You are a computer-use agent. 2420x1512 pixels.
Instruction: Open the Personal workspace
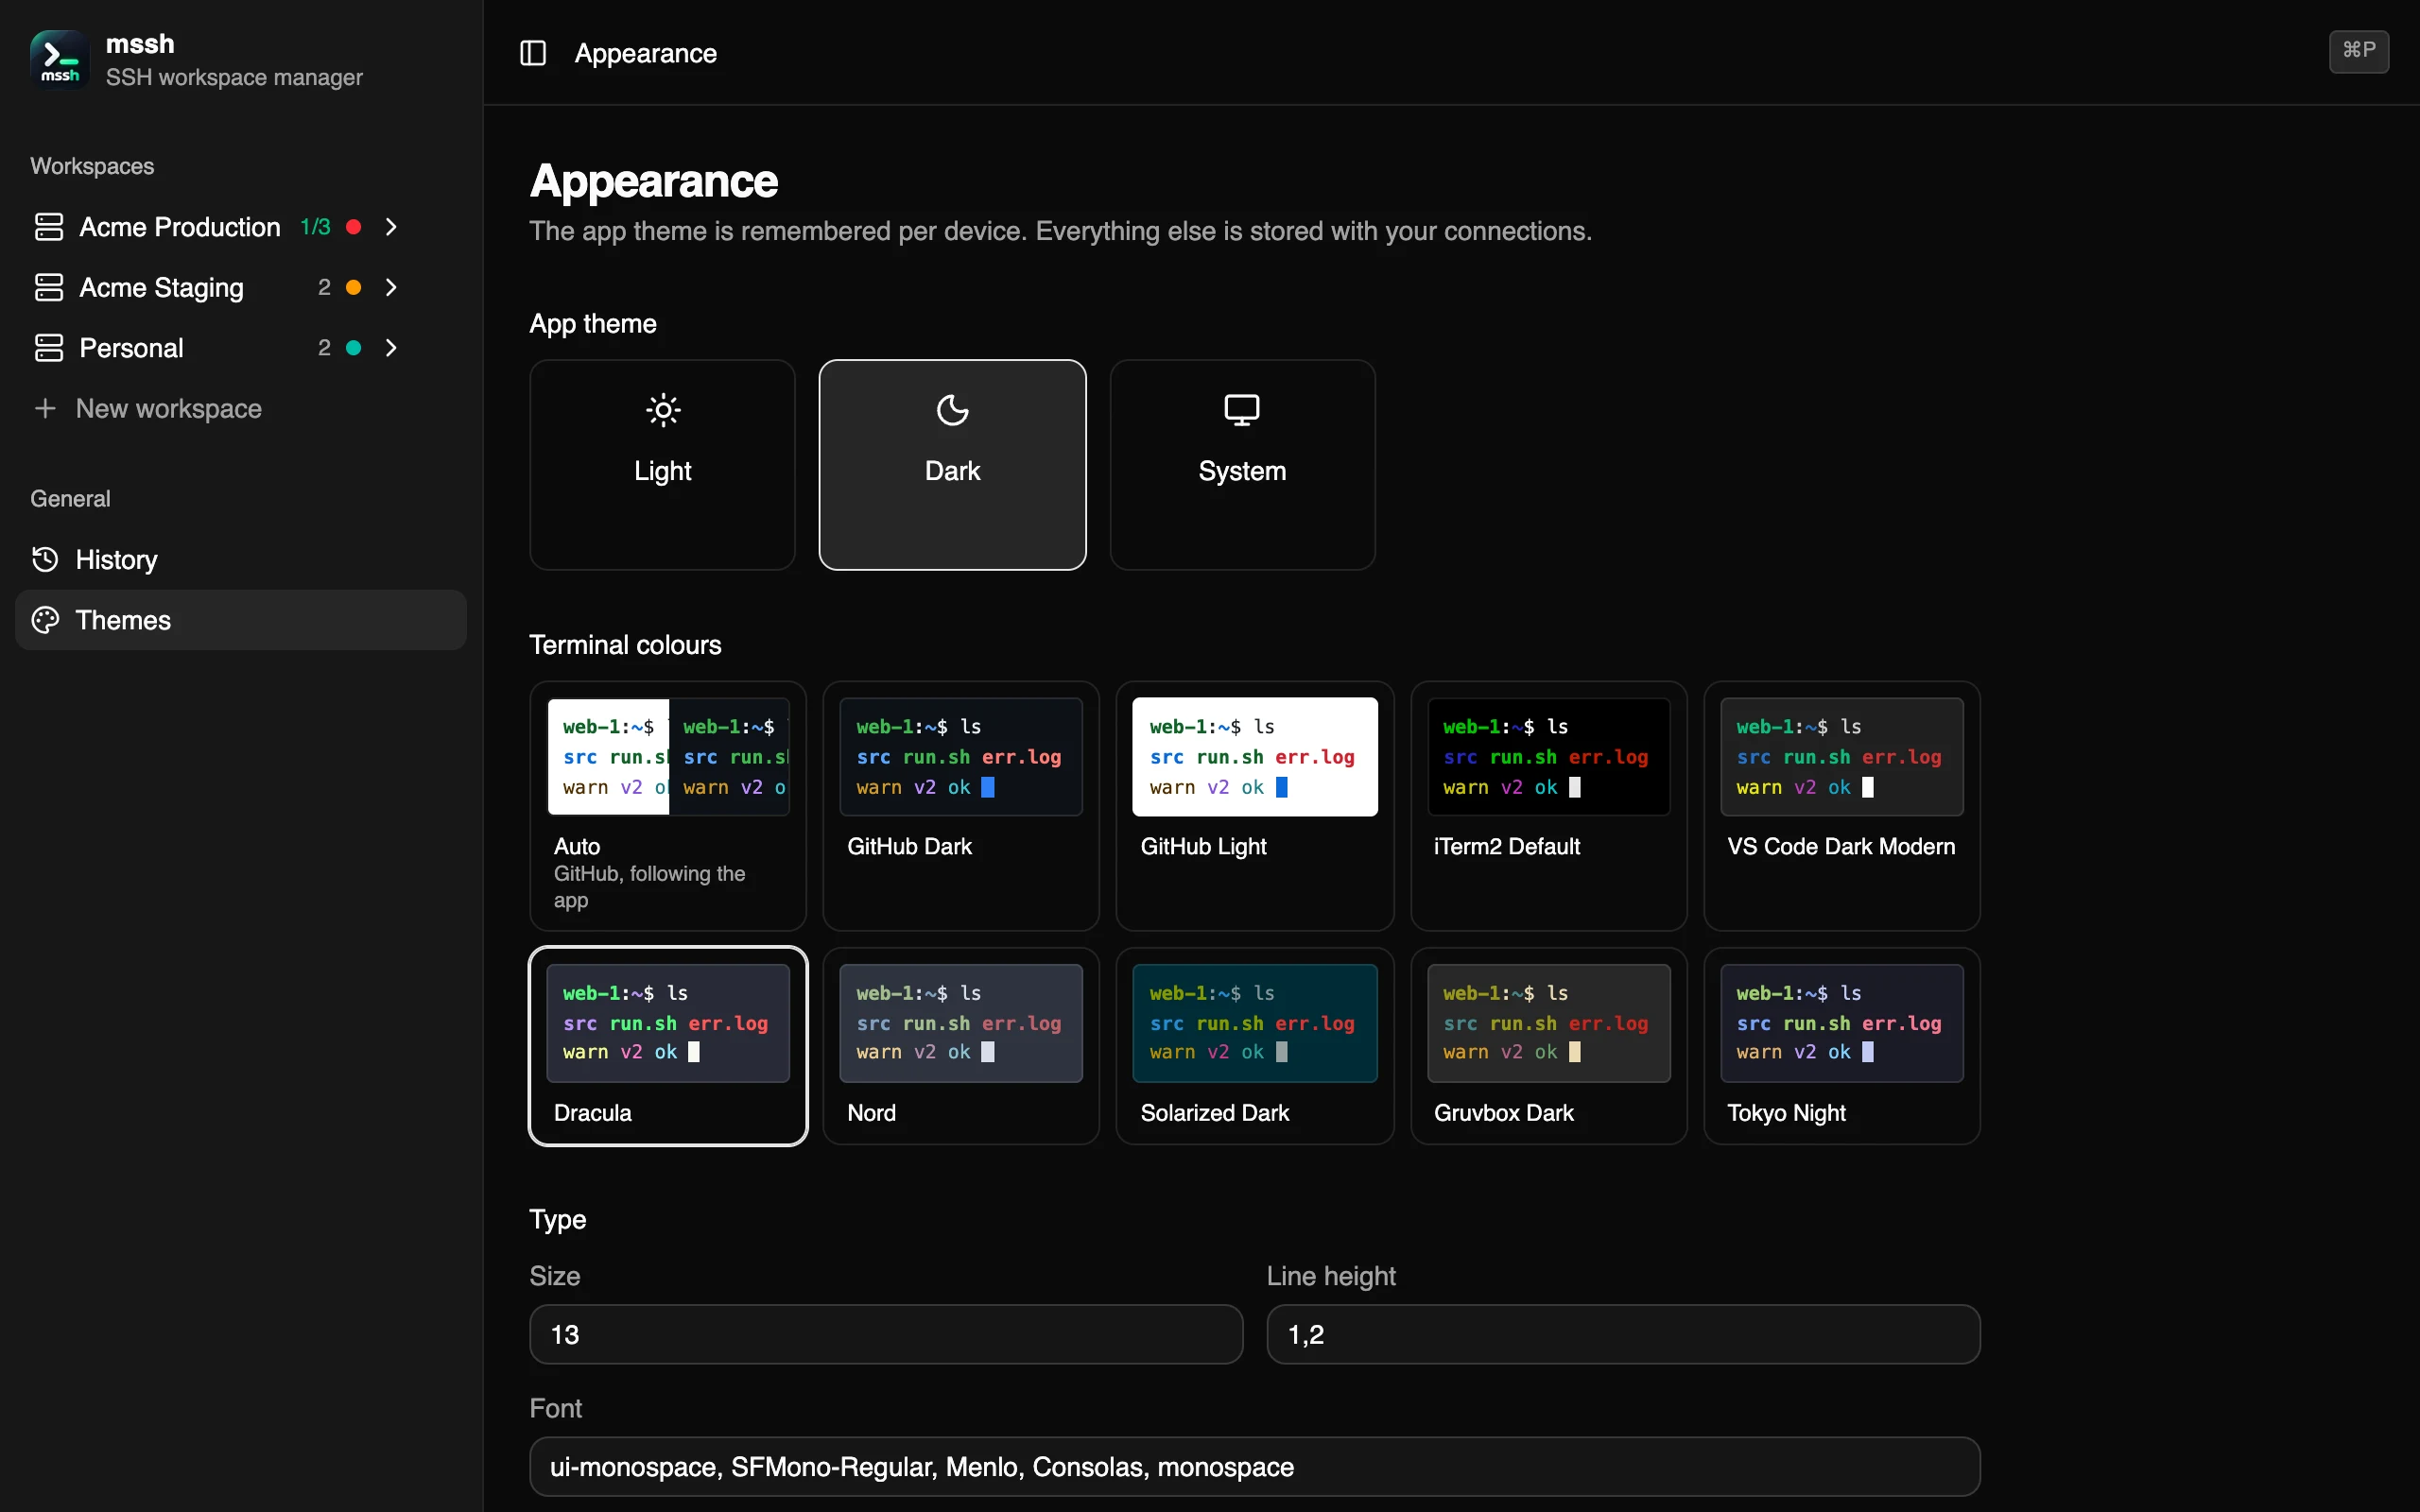tap(131, 348)
